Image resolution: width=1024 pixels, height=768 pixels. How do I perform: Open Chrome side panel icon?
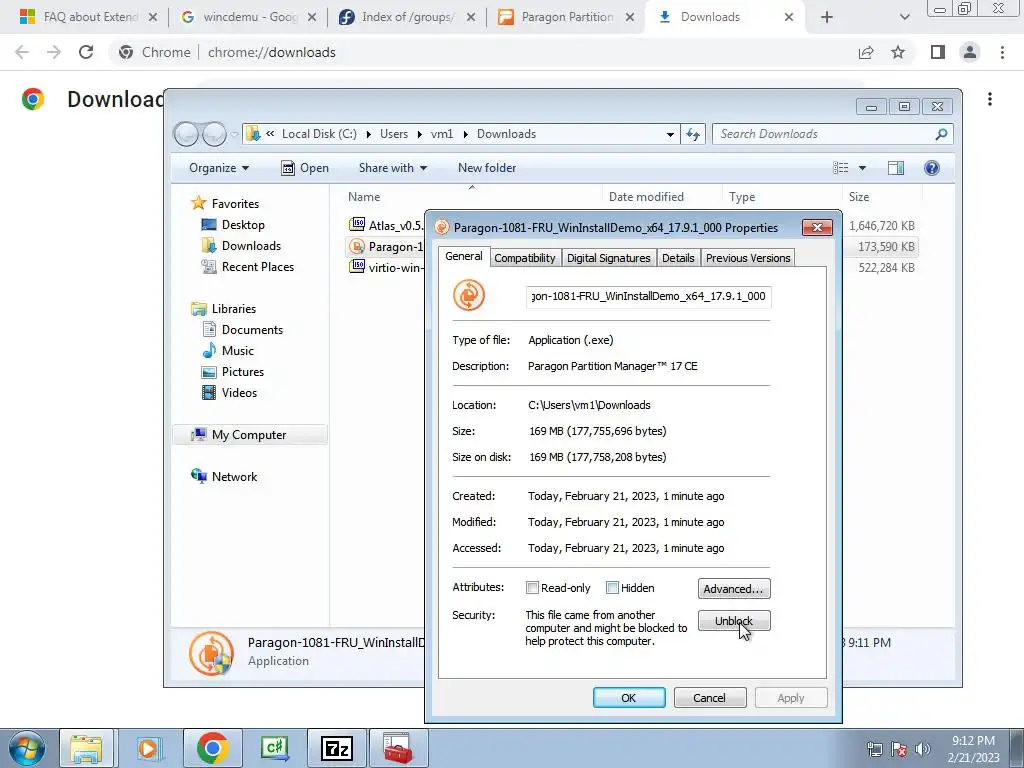click(938, 52)
